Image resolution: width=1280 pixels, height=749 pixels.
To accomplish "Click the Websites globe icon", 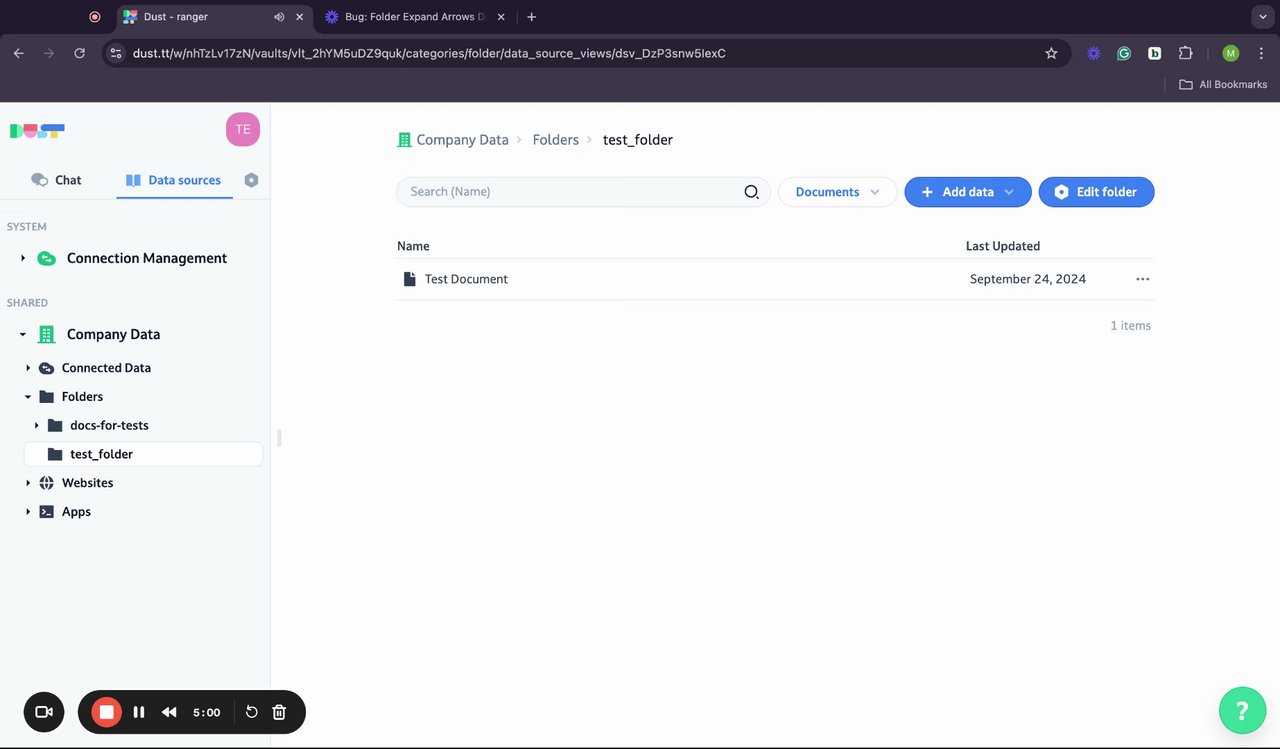I will coord(46,483).
